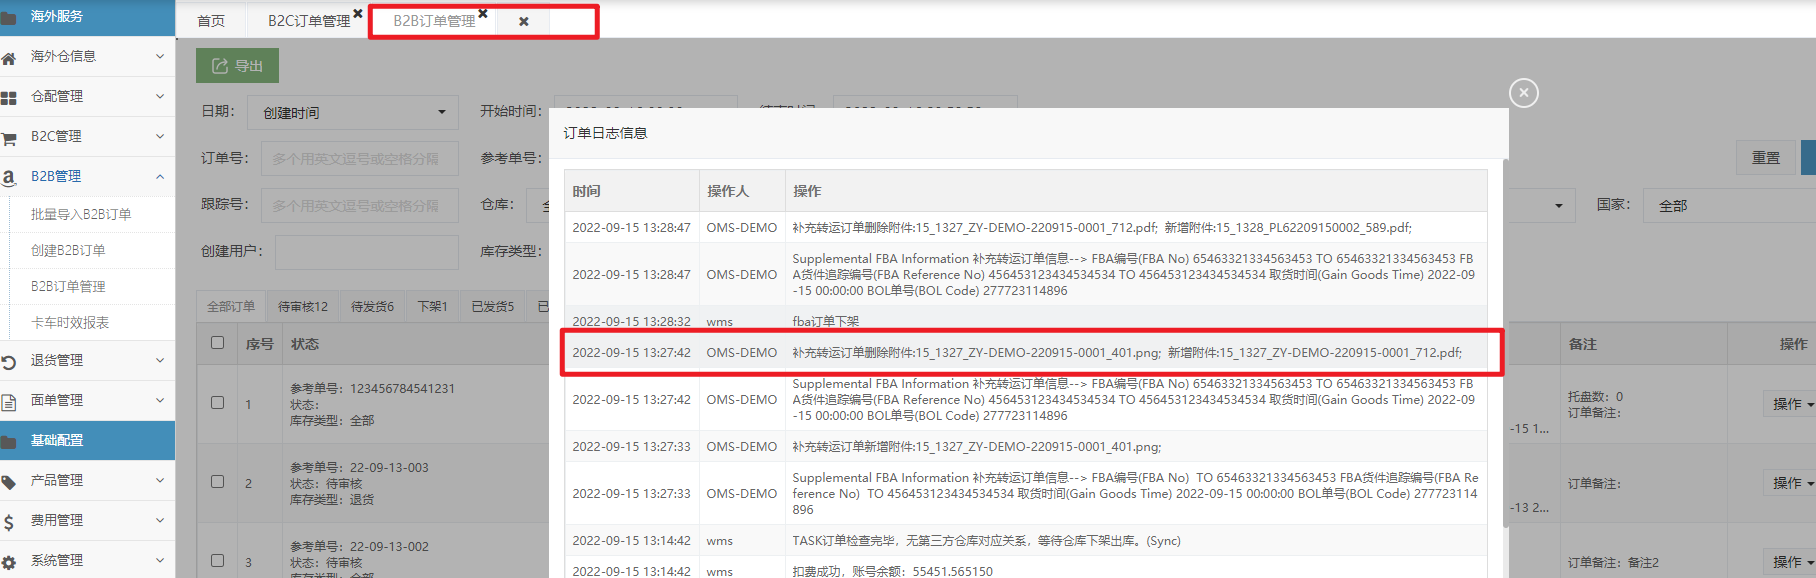Click the 'fba订单下架' log entry
This screenshot has width=1816, height=578.
tap(826, 321)
